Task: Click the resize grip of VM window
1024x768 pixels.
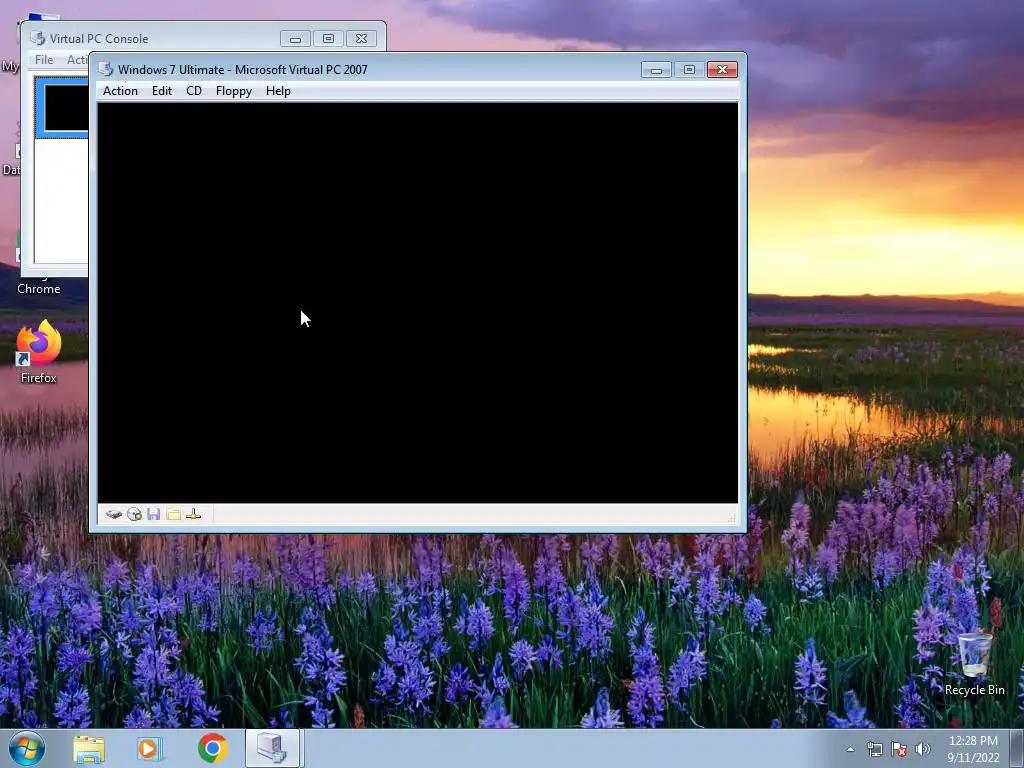Action: pos(731,518)
